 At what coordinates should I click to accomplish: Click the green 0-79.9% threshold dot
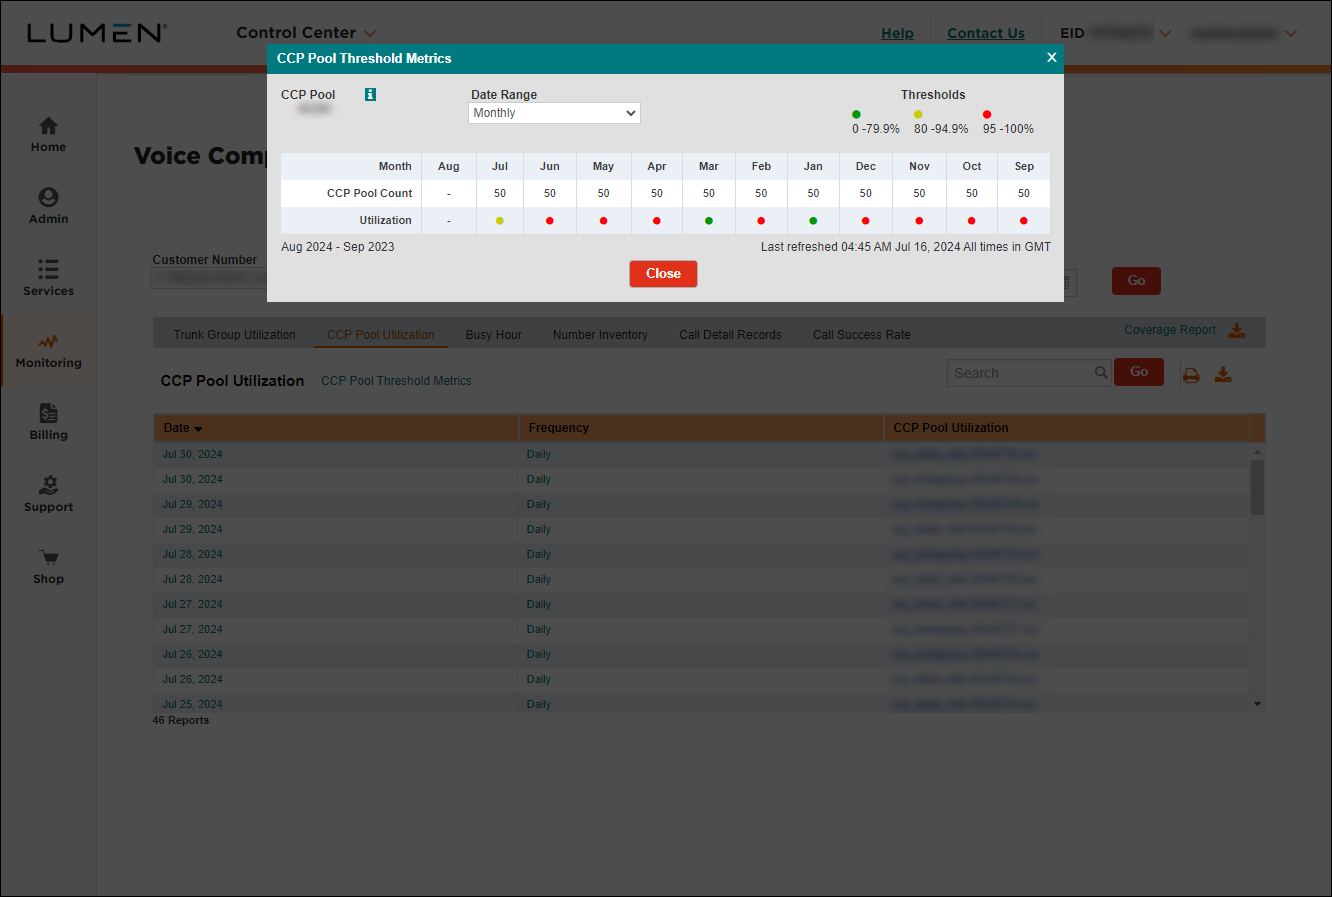click(856, 114)
